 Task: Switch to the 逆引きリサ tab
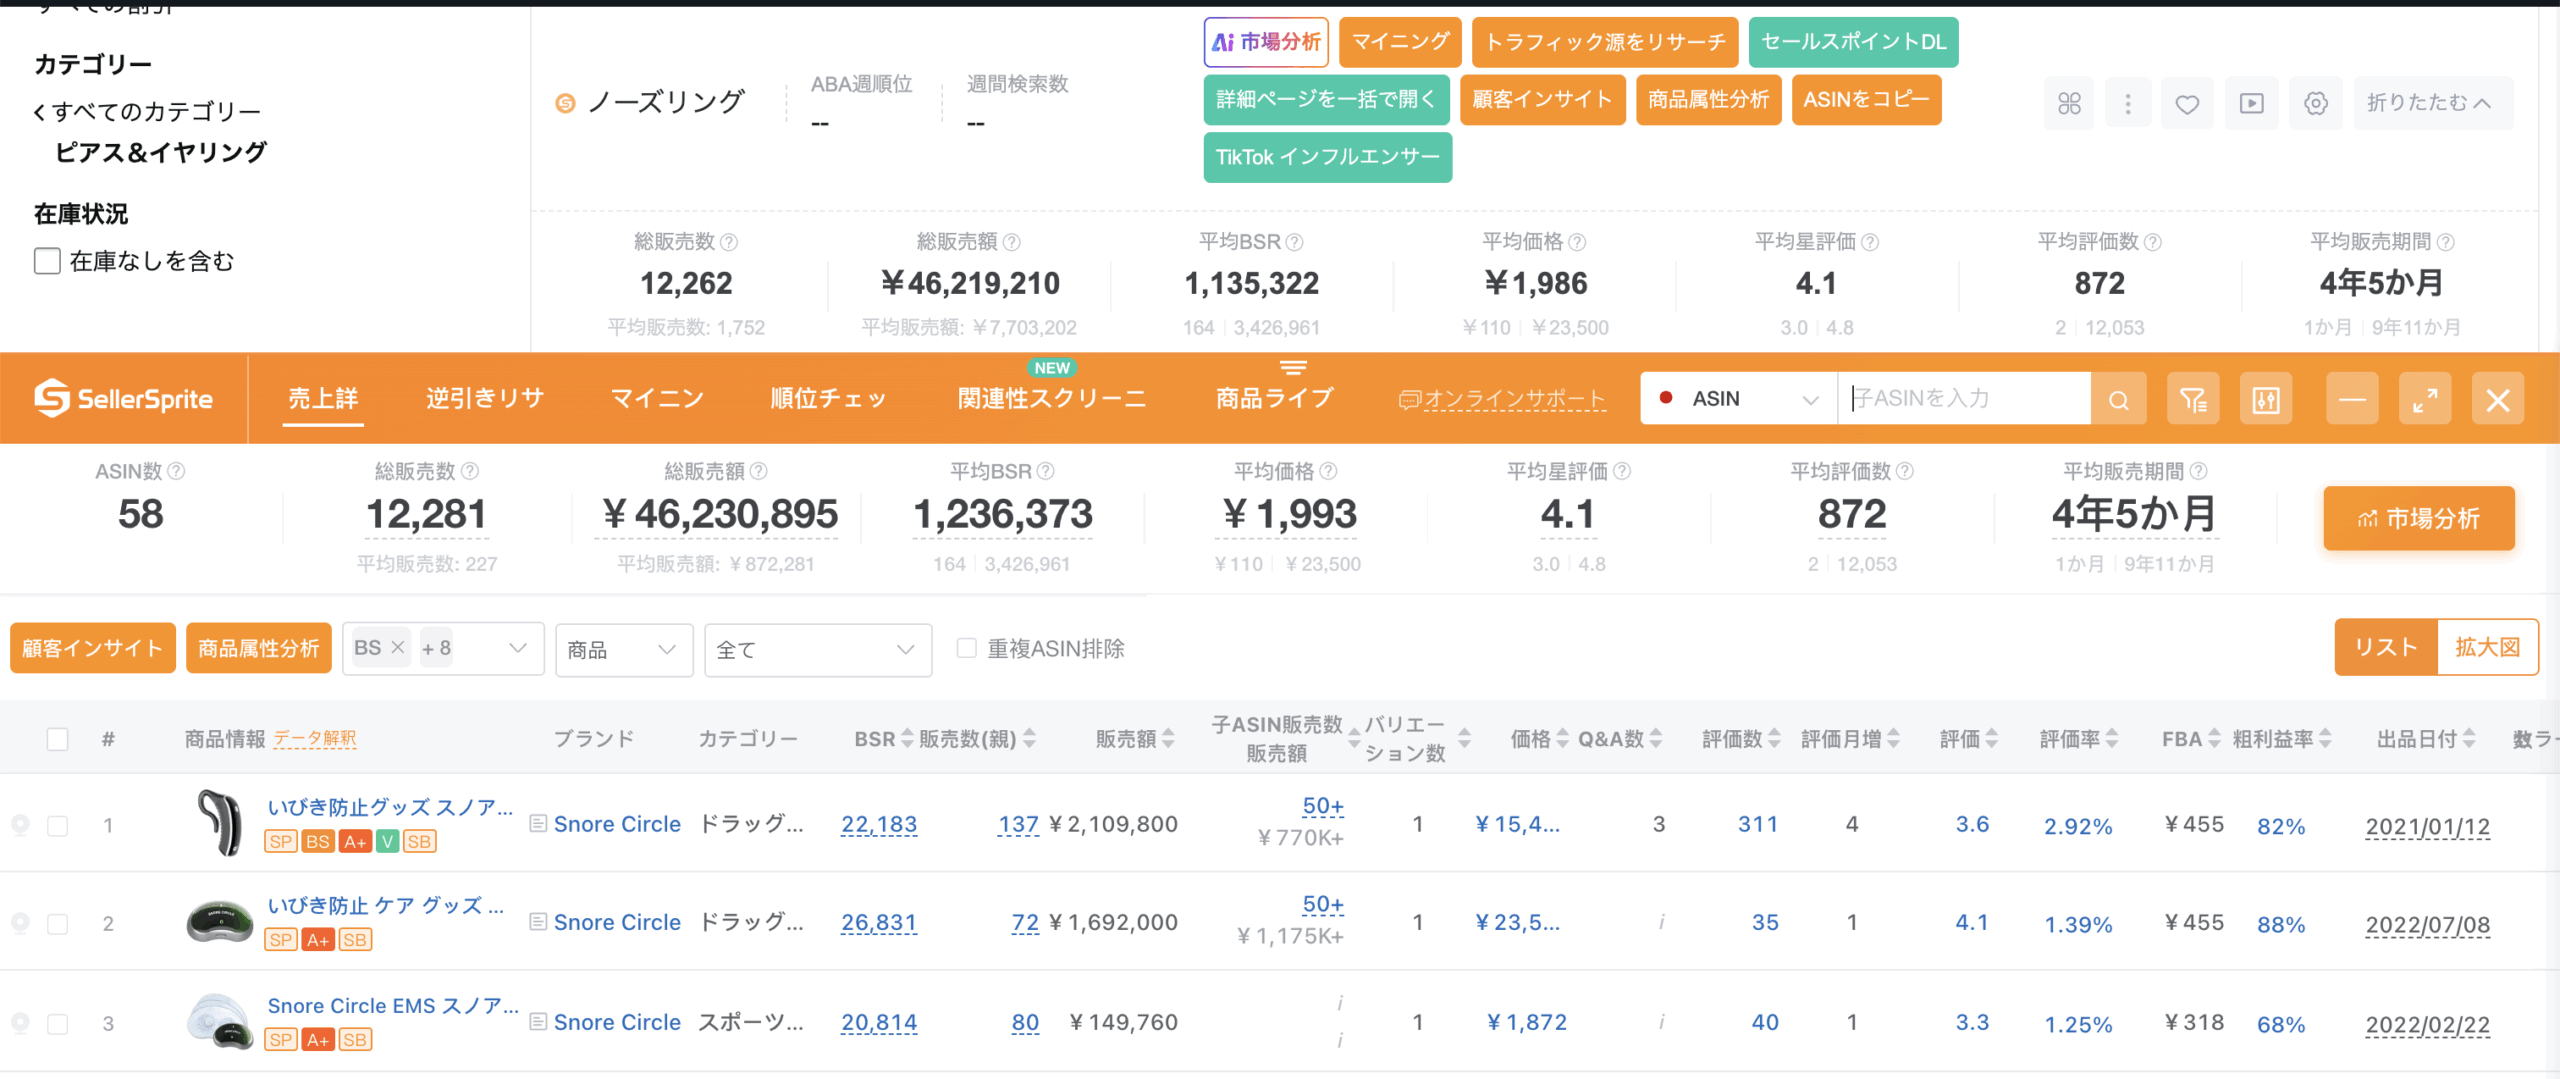485,399
